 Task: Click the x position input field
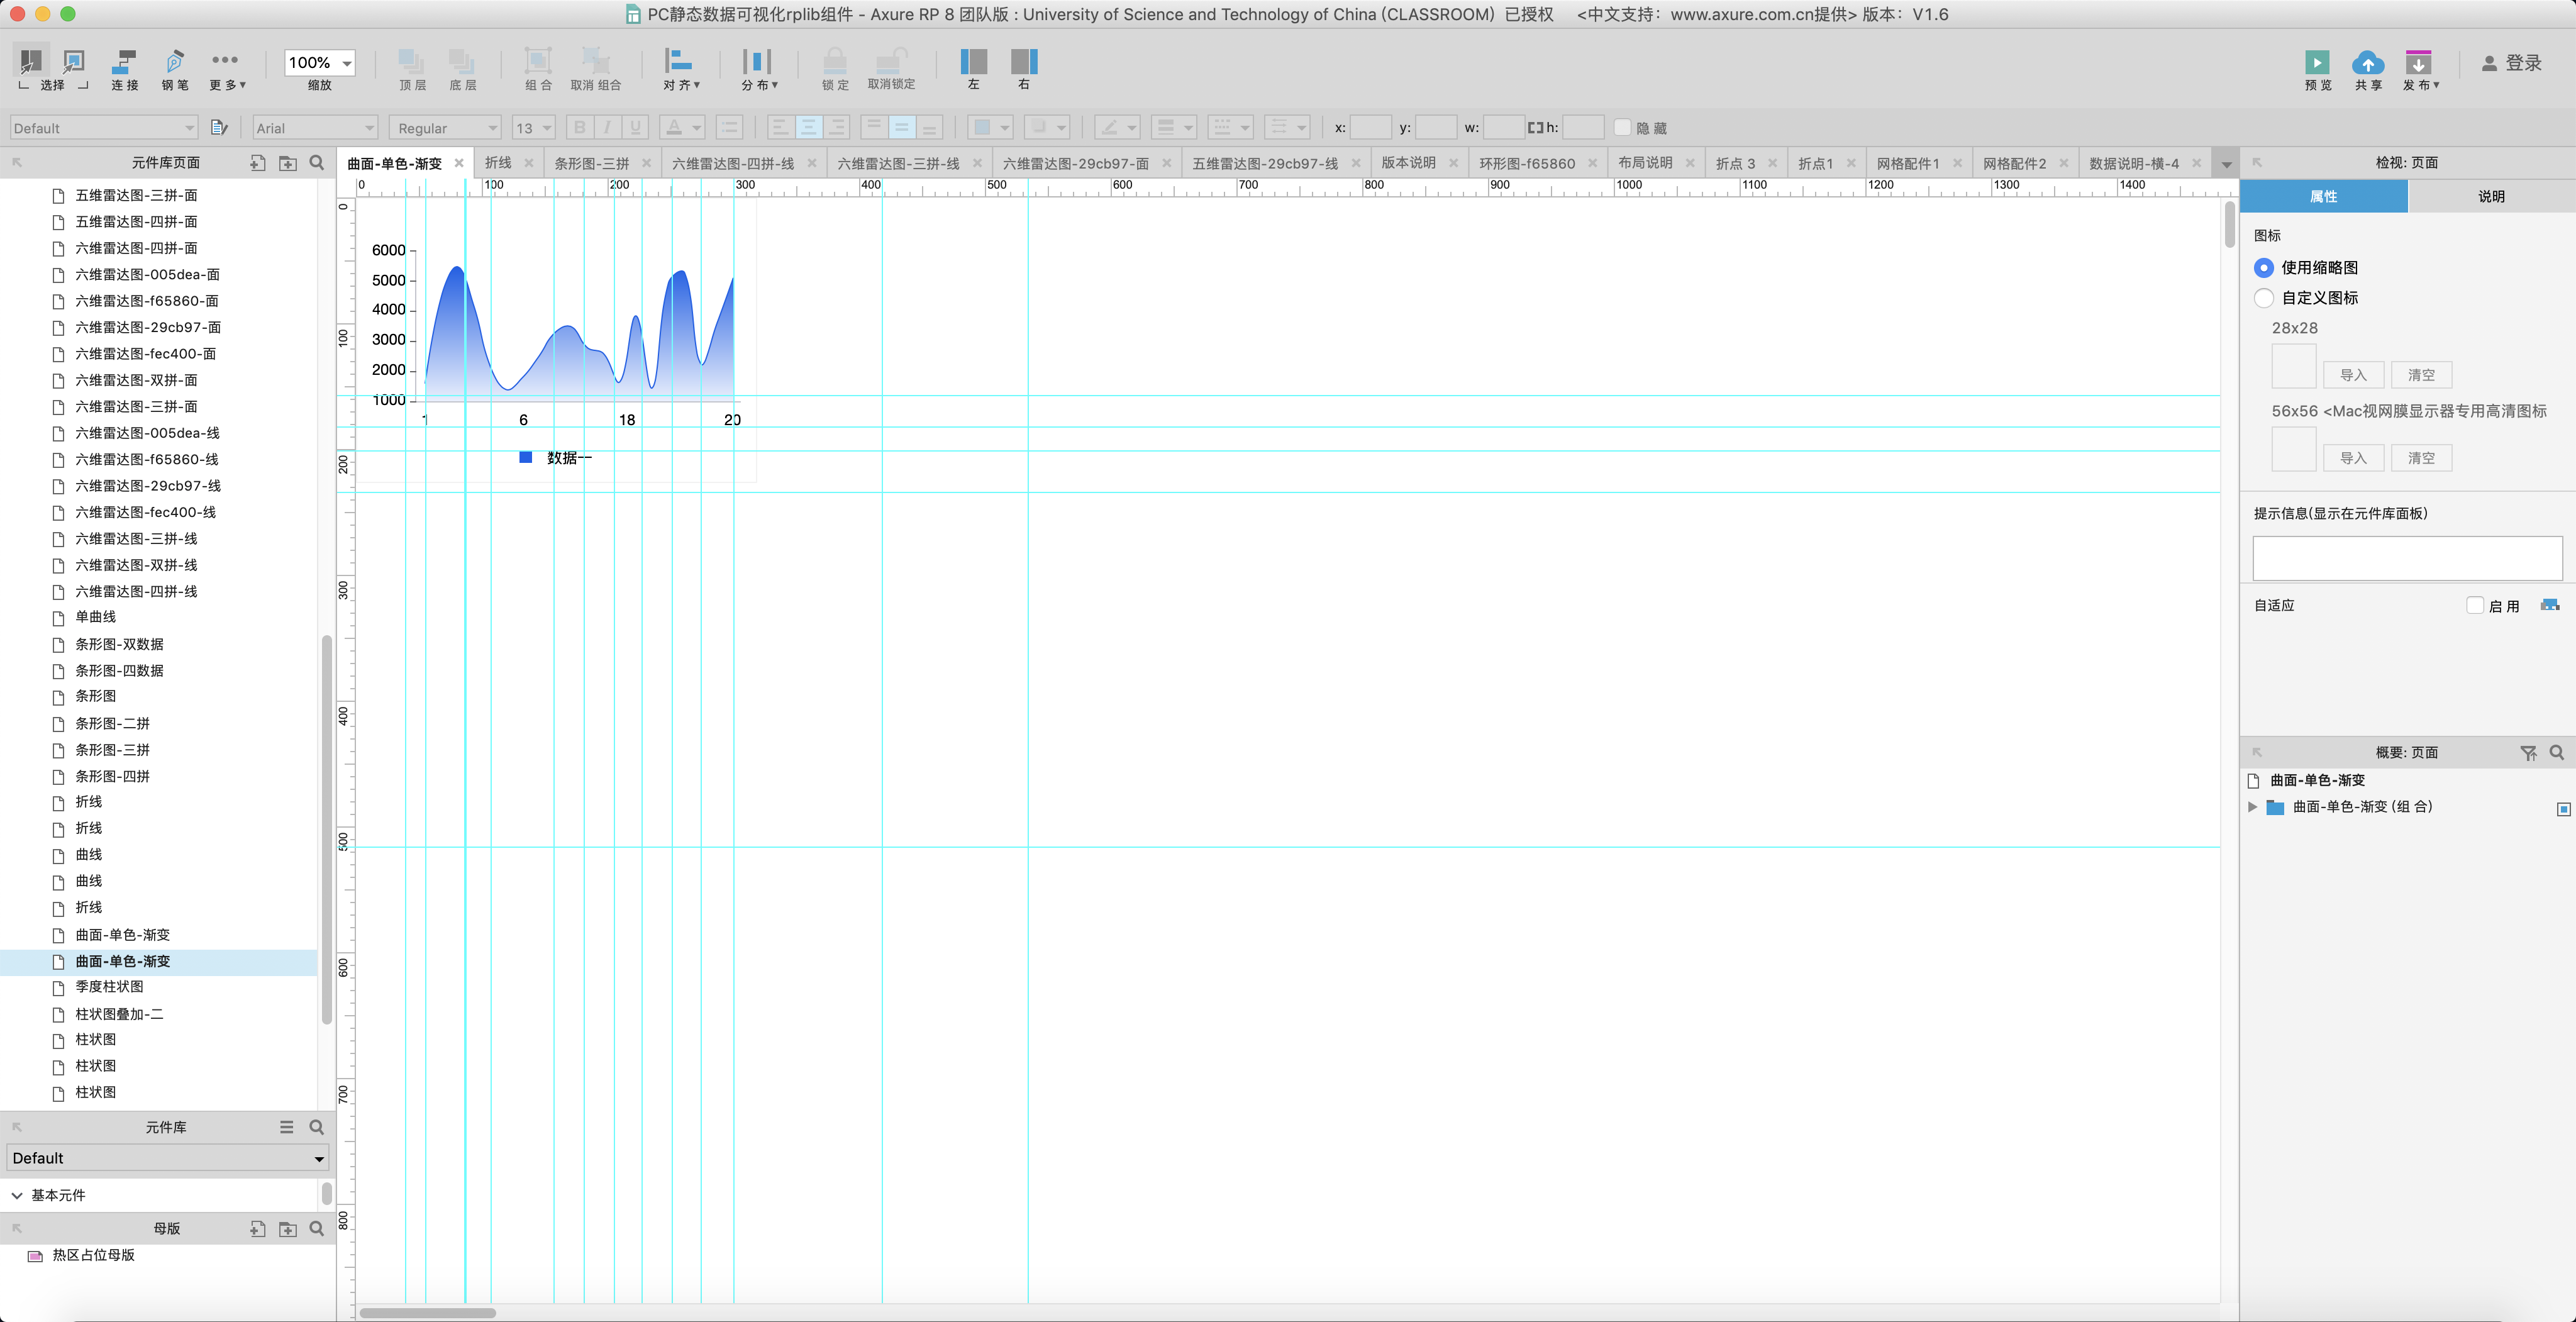(x=1371, y=128)
